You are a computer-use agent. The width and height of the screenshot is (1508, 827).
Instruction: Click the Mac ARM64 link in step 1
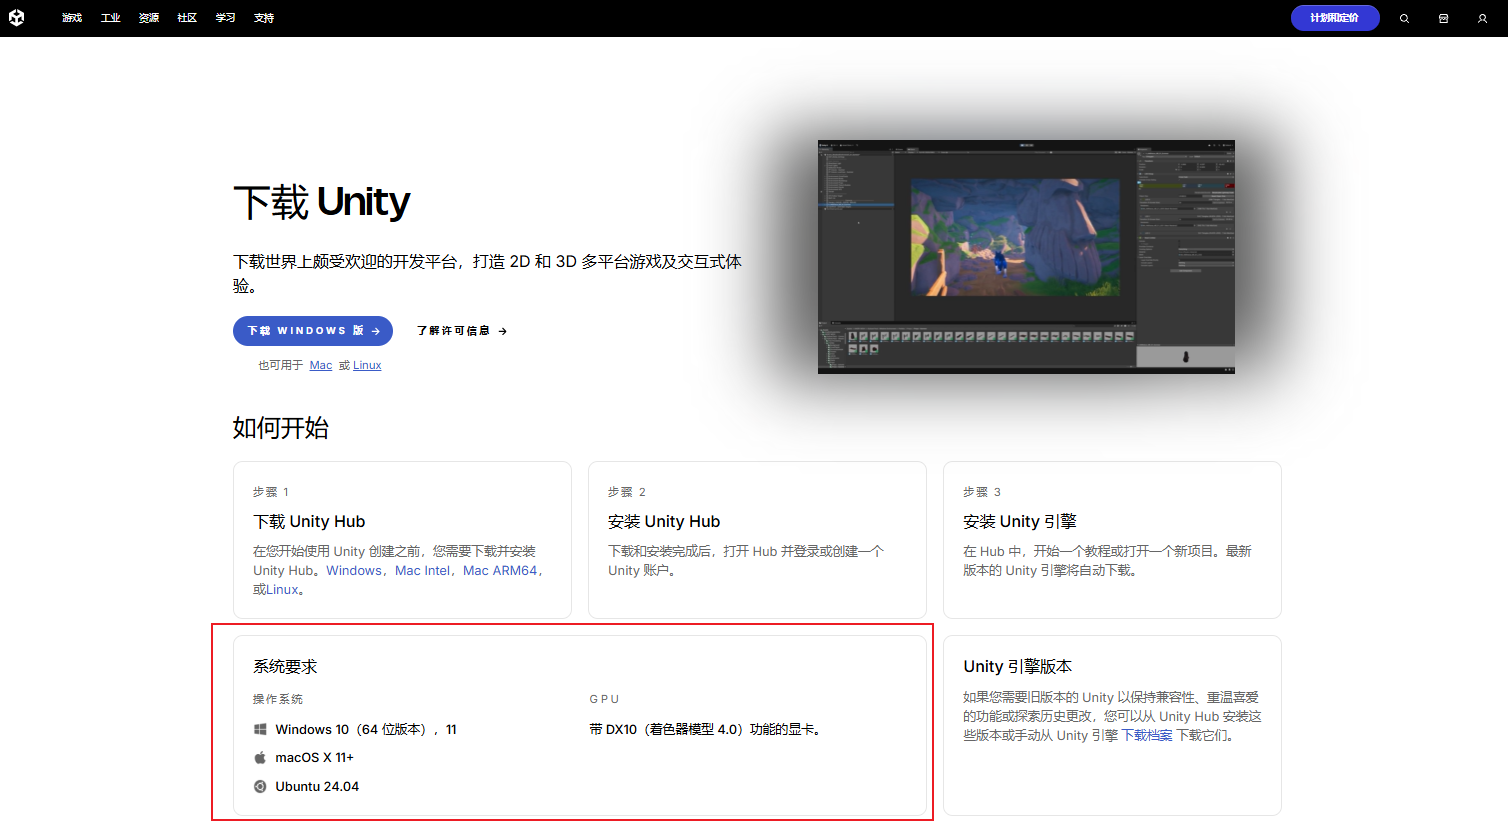501,570
